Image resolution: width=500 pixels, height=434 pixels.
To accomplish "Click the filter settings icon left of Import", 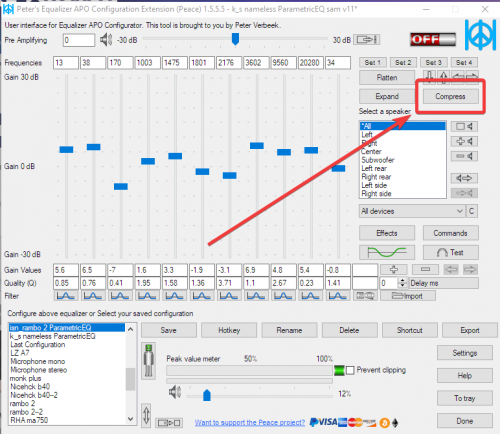I will [365, 296].
